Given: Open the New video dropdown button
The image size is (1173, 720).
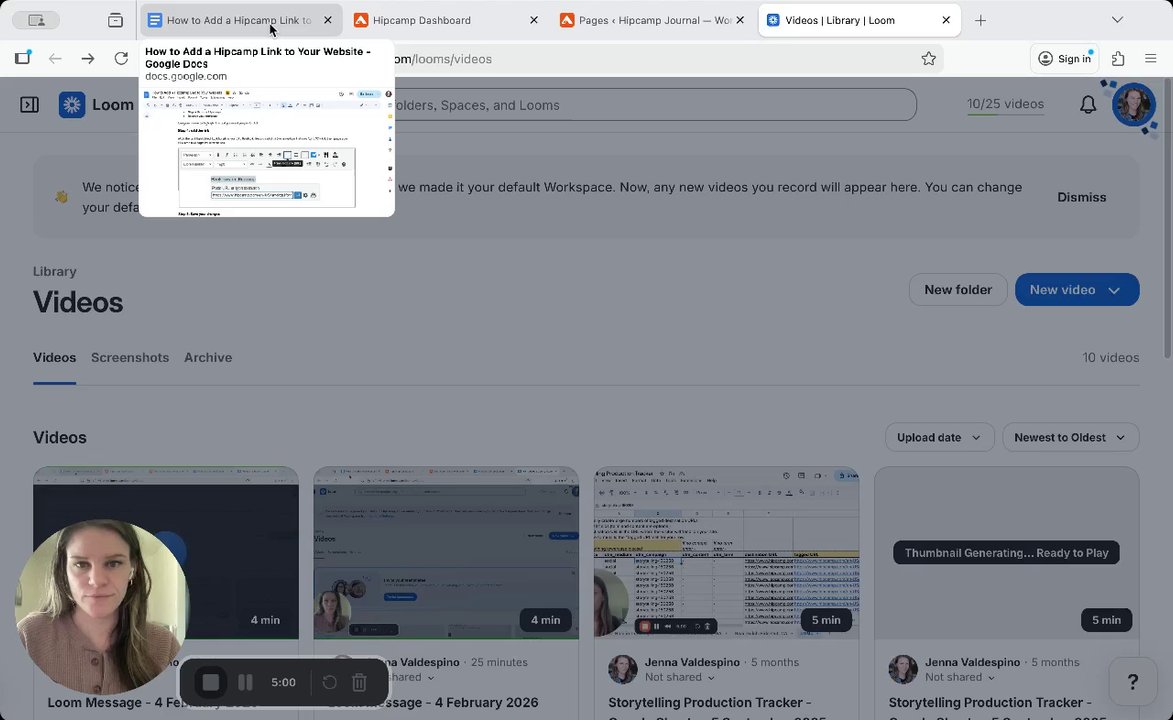Looking at the screenshot, I should pyautogui.click(x=1076, y=290).
